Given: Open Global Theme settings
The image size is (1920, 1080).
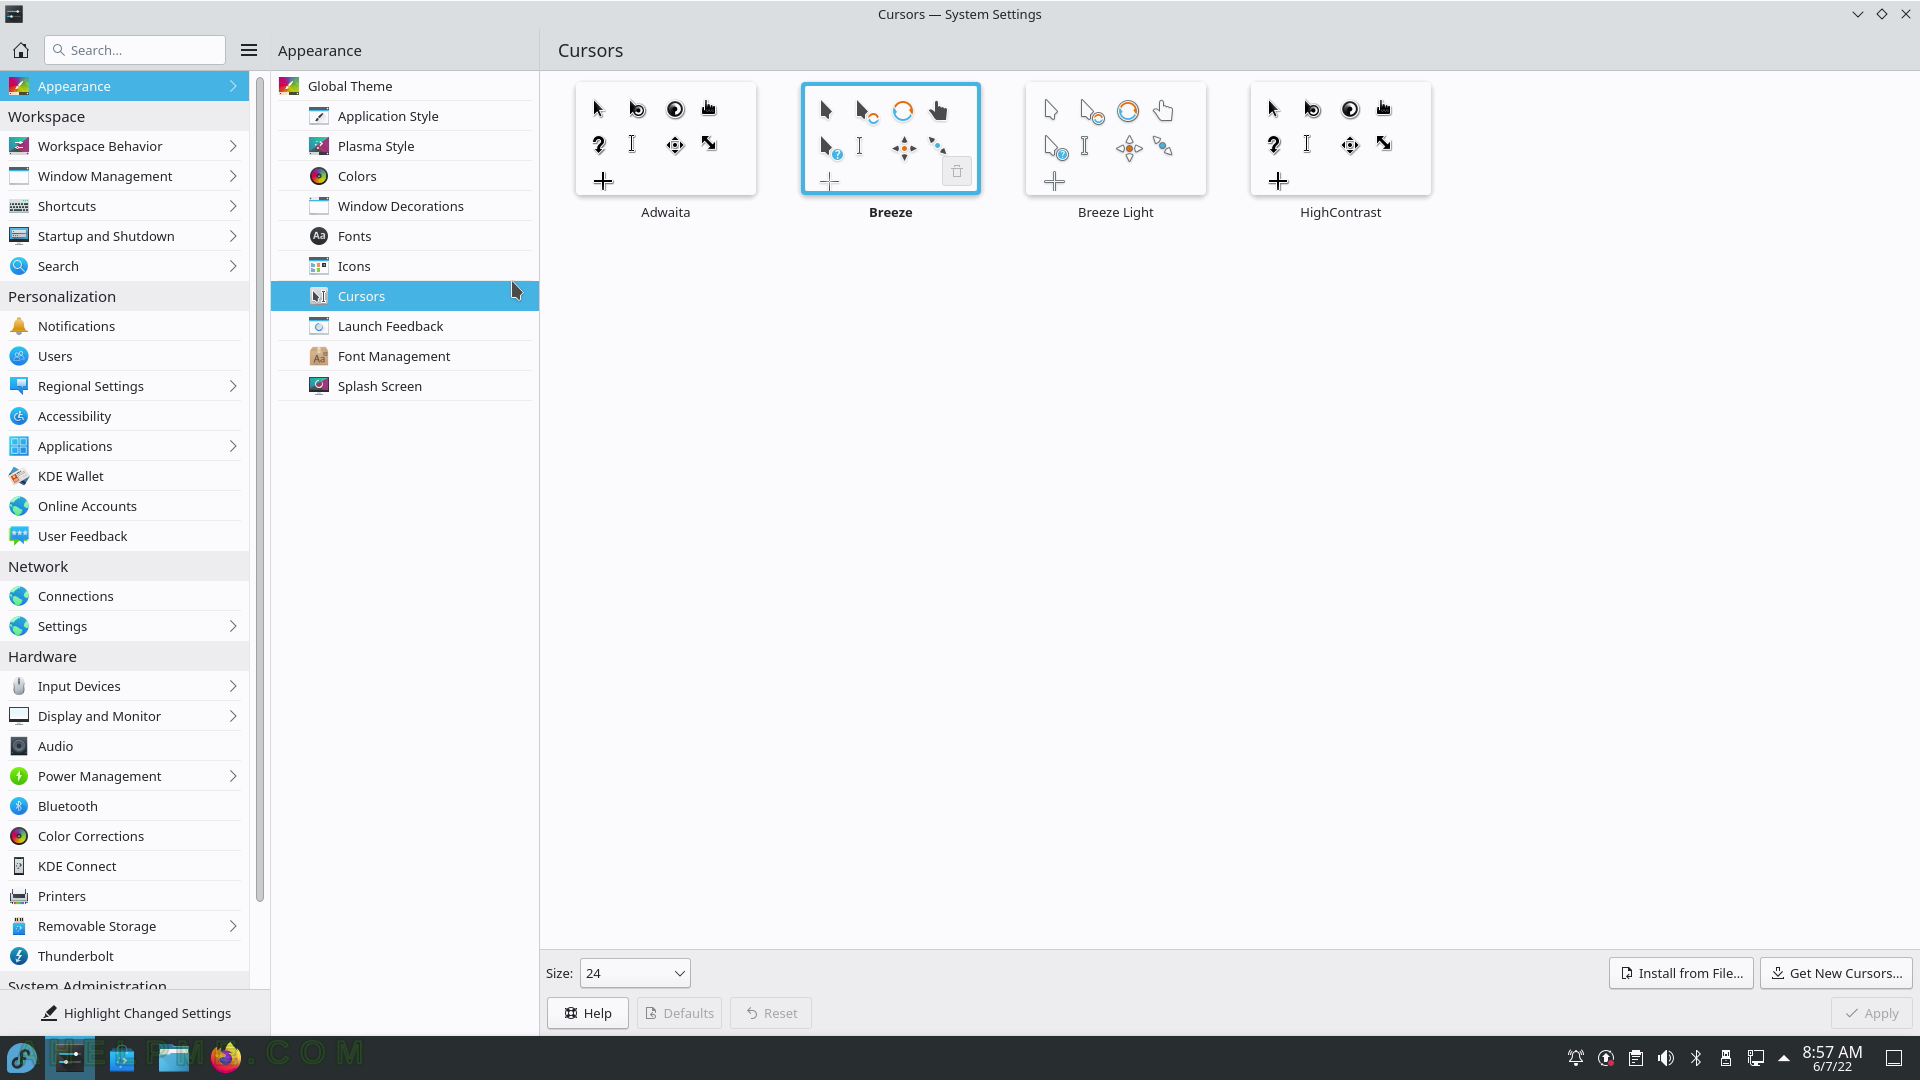Looking at the screenshot, I should coord(405,86).
